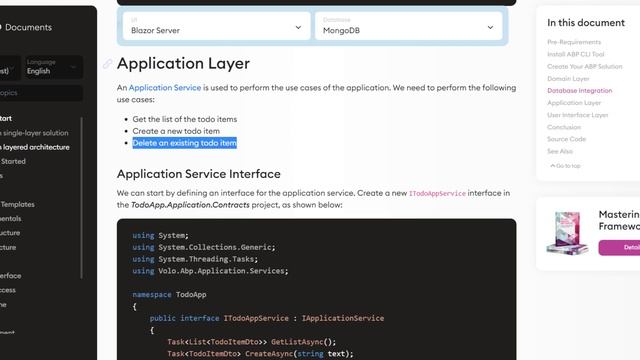Viewport: 640px width, 360px height.
Task: Click GetListAsync method in code block
Action: (297, 342)
